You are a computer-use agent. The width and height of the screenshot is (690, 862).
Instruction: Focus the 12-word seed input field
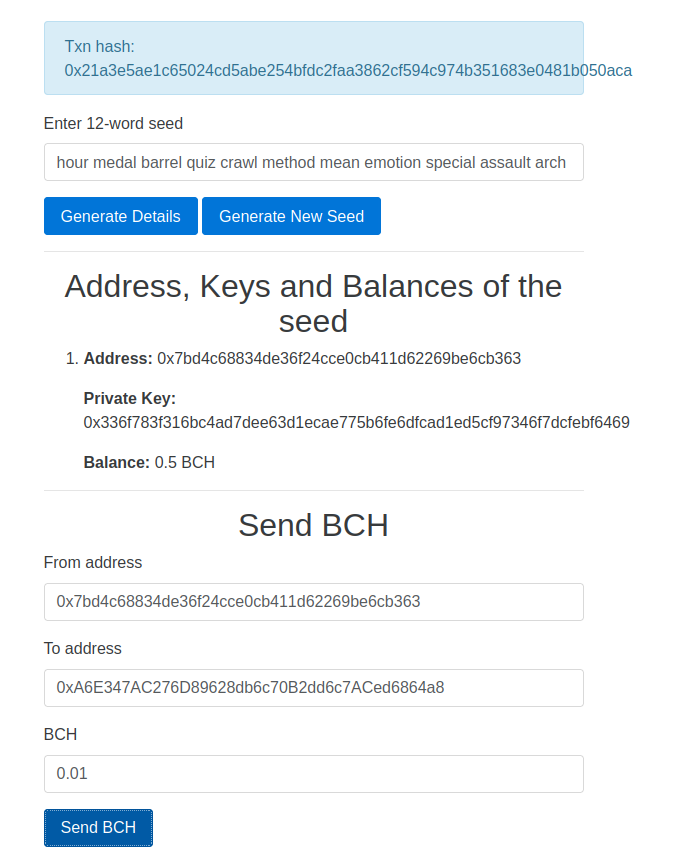pyautogui.click(x=313, y=162)
